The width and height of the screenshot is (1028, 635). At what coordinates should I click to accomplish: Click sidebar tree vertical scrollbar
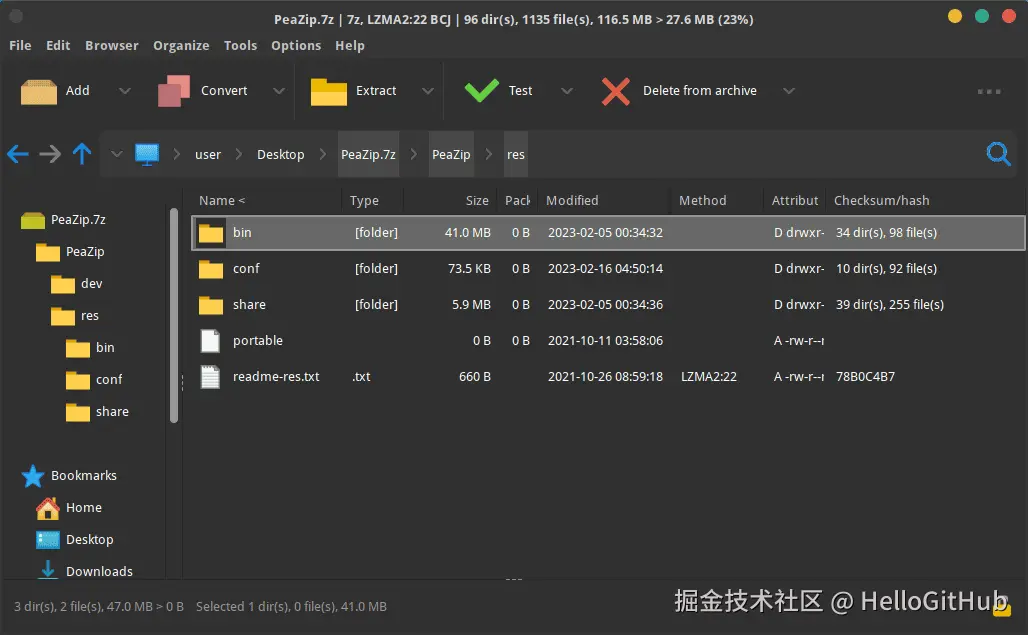point(174,315)
